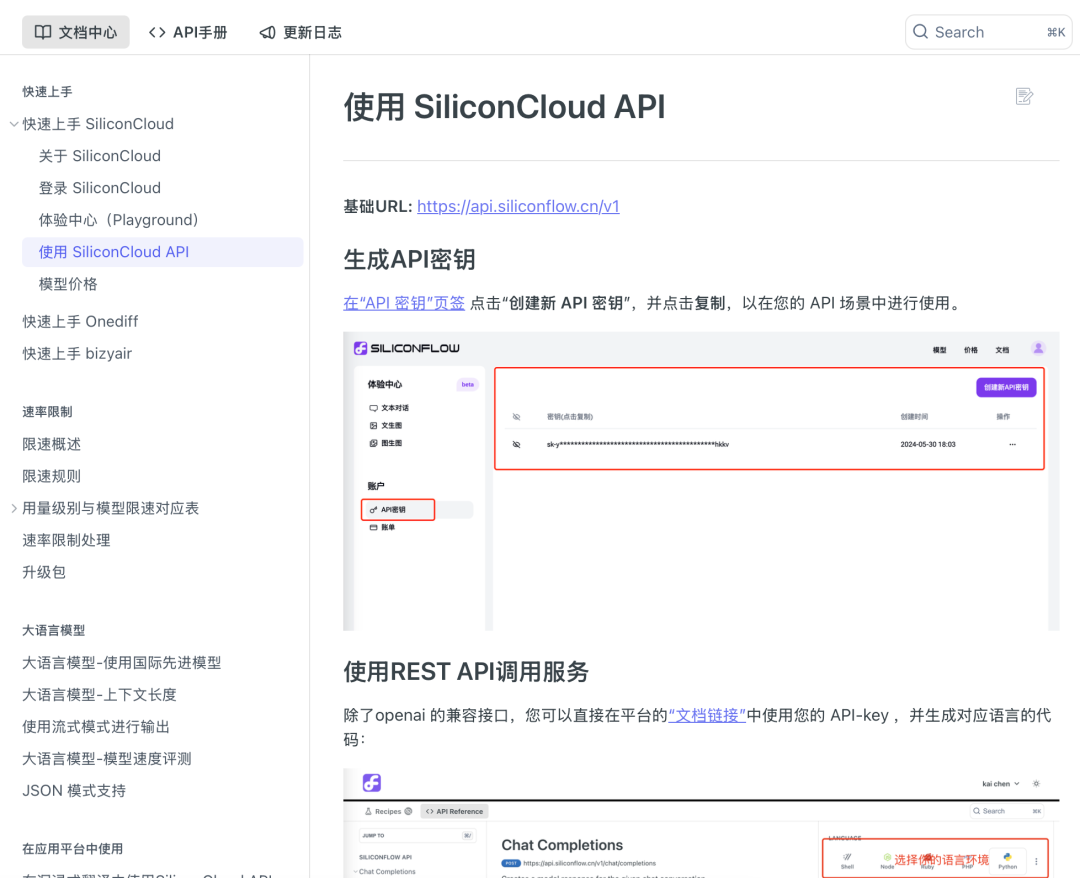This screenshot has height=878, width=1080.
Task: Open 升级包 page
Action: pyautogui.click(x=44, y=572)
